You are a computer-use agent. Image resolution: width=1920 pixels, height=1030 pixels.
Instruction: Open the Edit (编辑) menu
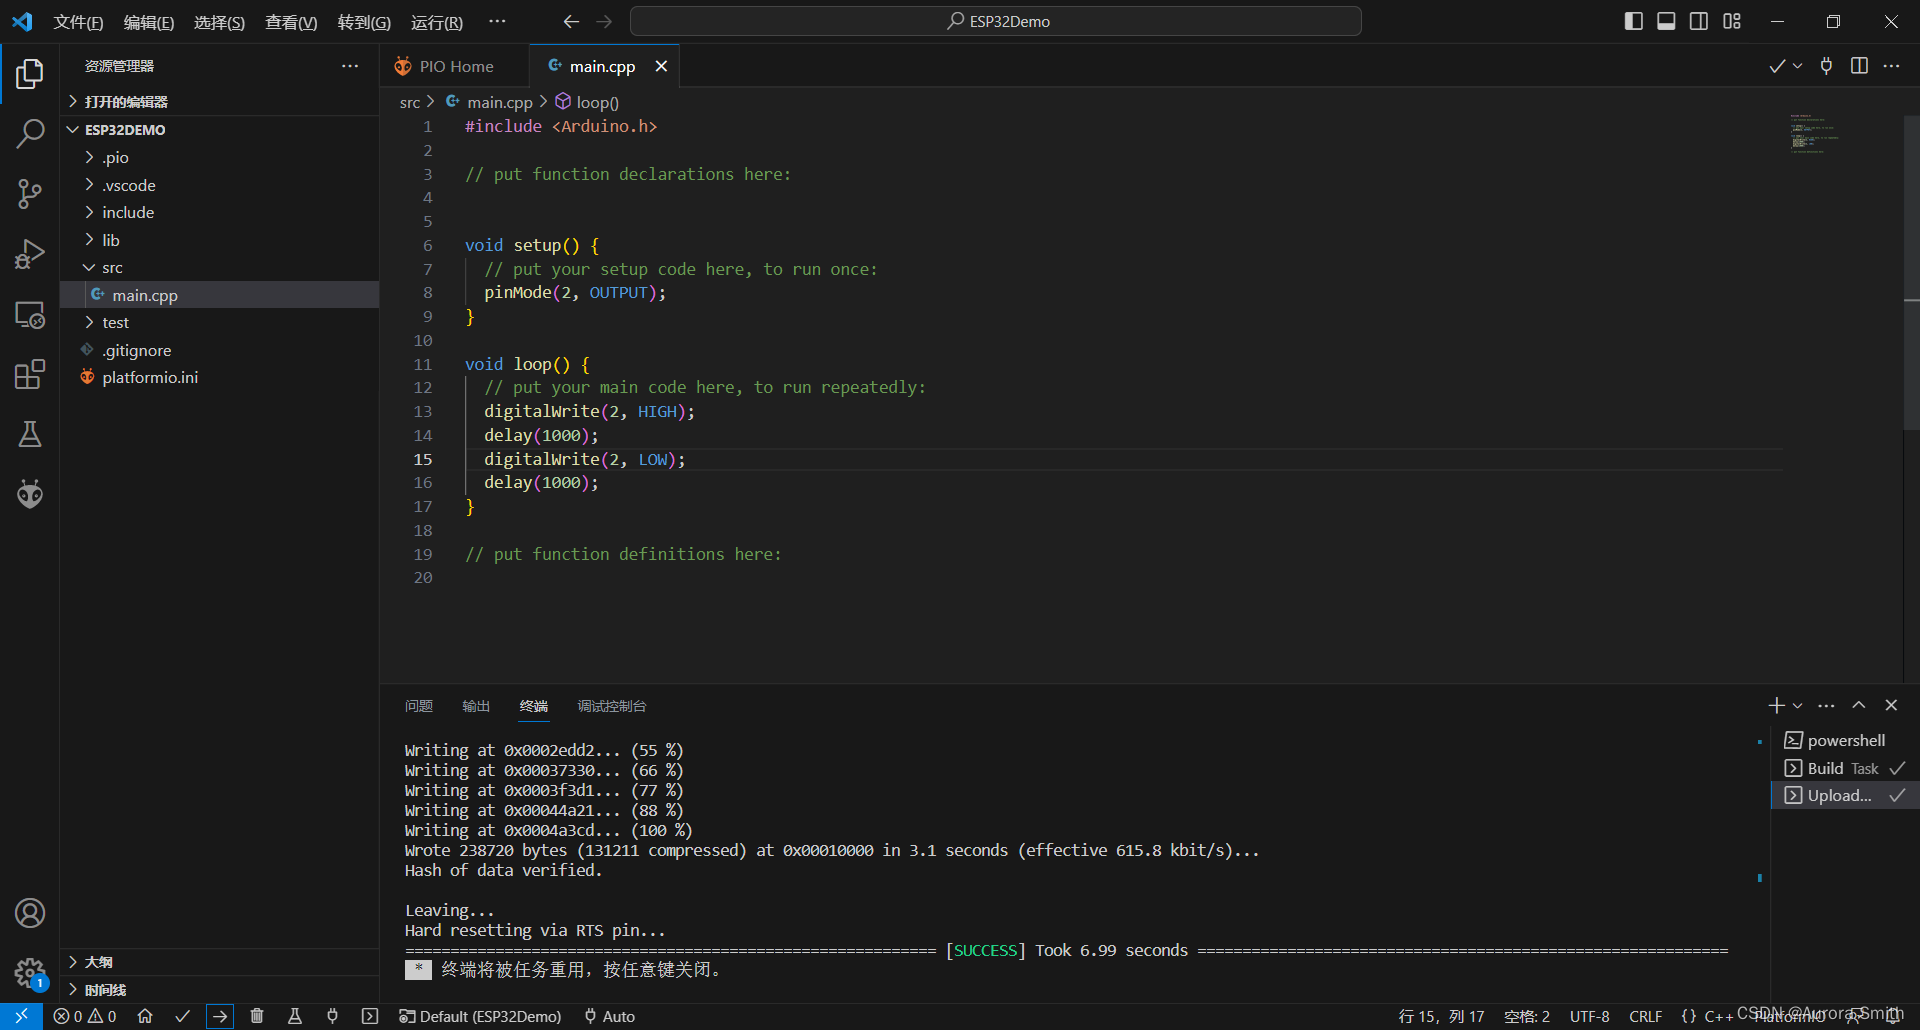click(148, 22)
